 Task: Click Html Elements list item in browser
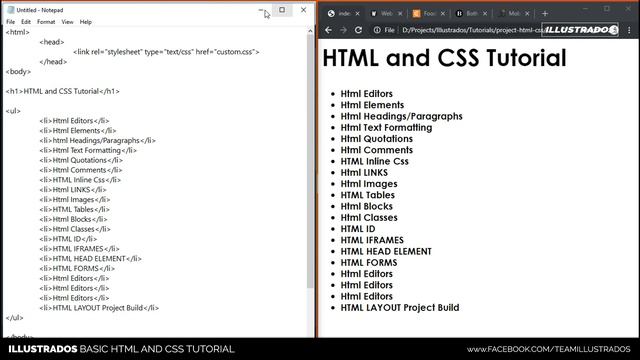point(372,105)
